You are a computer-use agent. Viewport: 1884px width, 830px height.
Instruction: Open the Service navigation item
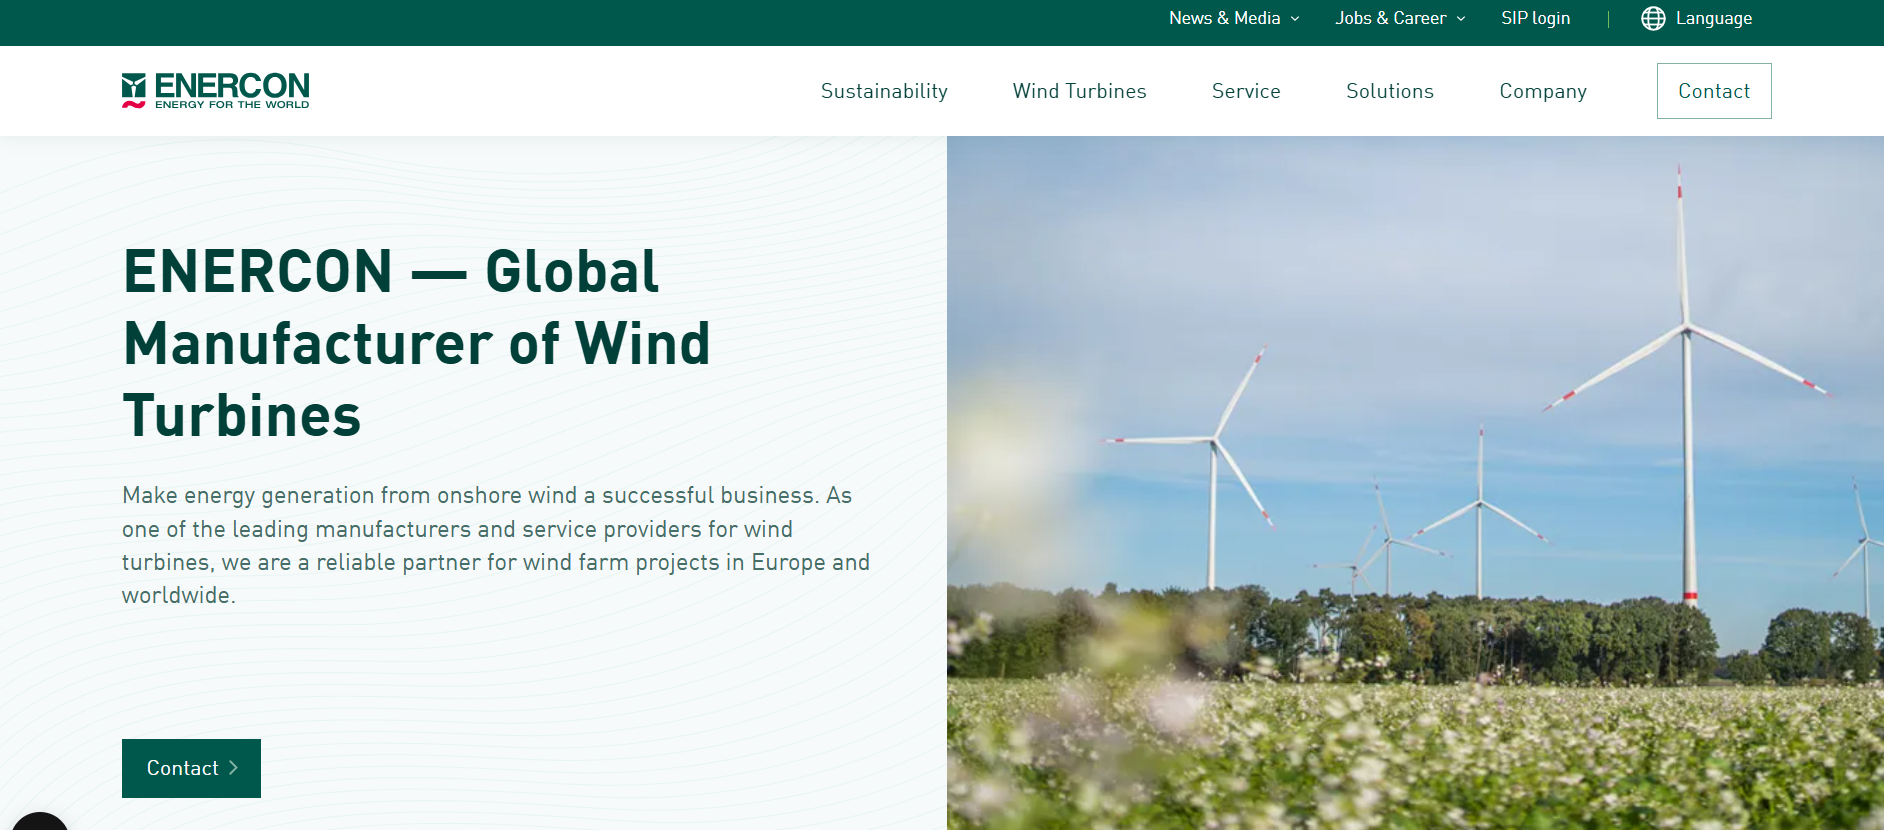tap(1246, 91)
